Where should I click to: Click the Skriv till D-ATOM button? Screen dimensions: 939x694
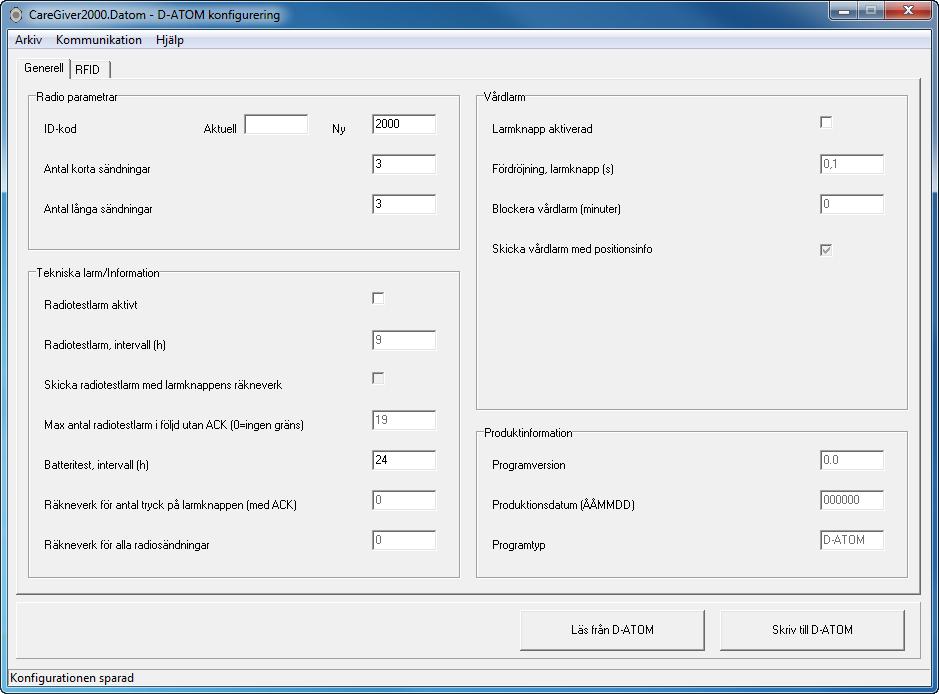tap(812, 630)
